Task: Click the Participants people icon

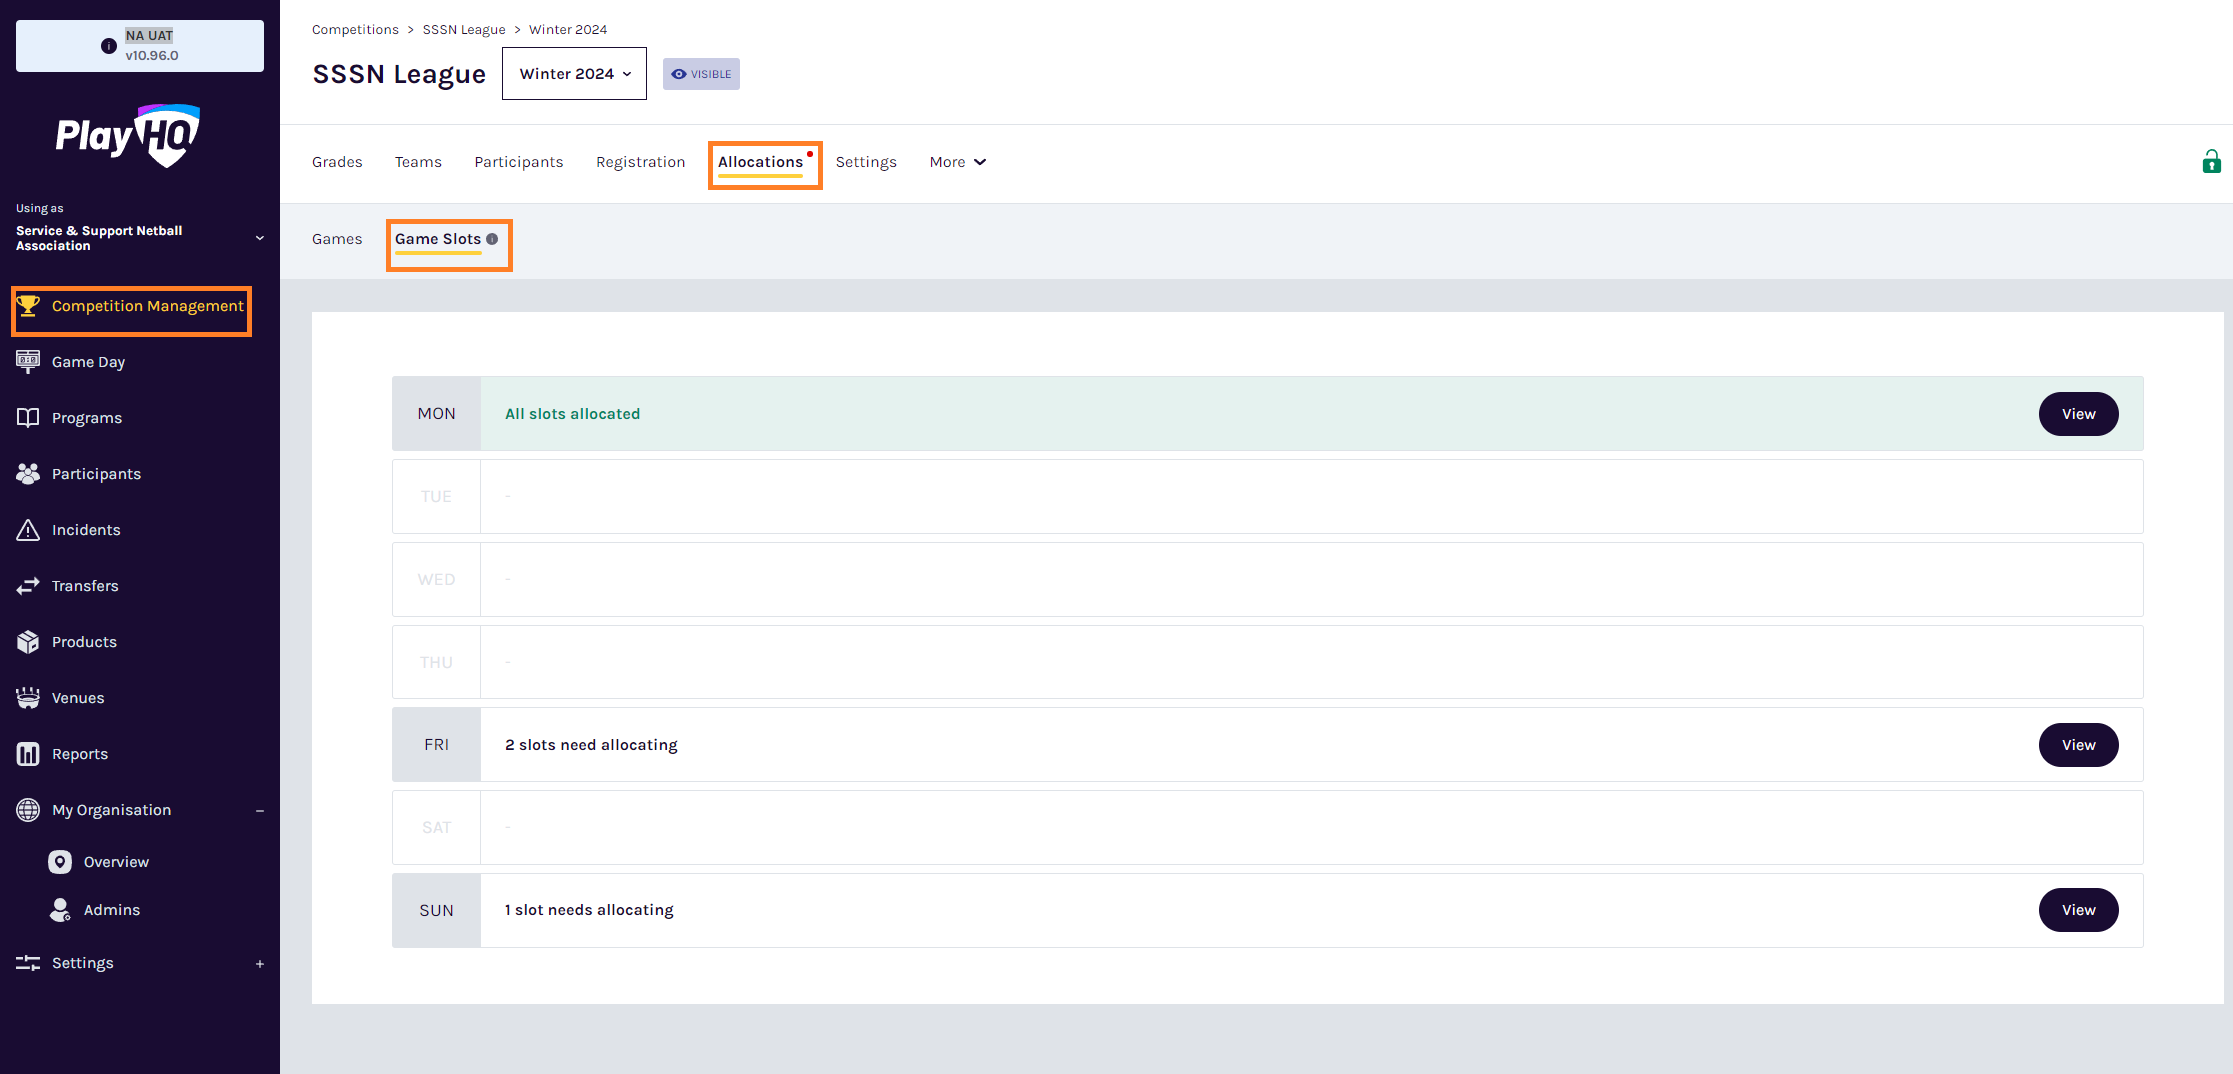Action: [28, 474]
